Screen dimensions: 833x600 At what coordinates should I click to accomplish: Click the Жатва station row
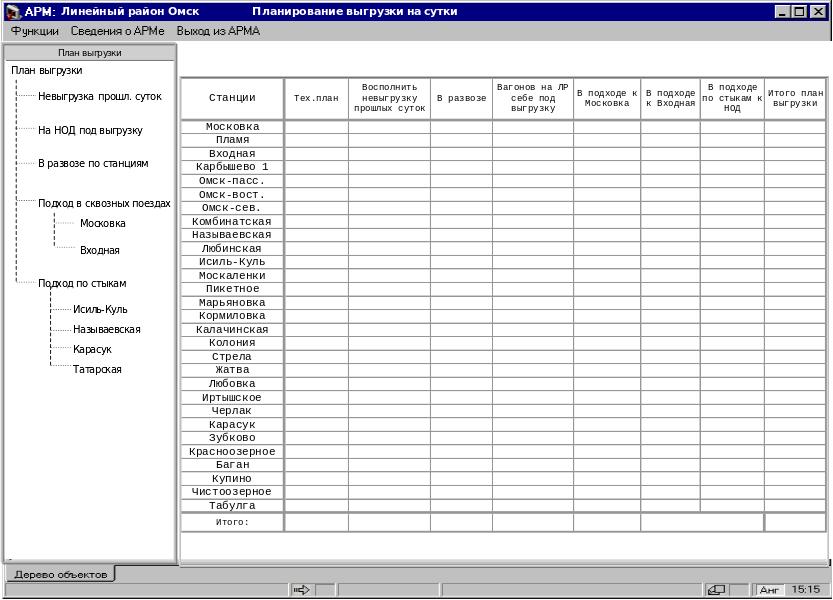232,370
